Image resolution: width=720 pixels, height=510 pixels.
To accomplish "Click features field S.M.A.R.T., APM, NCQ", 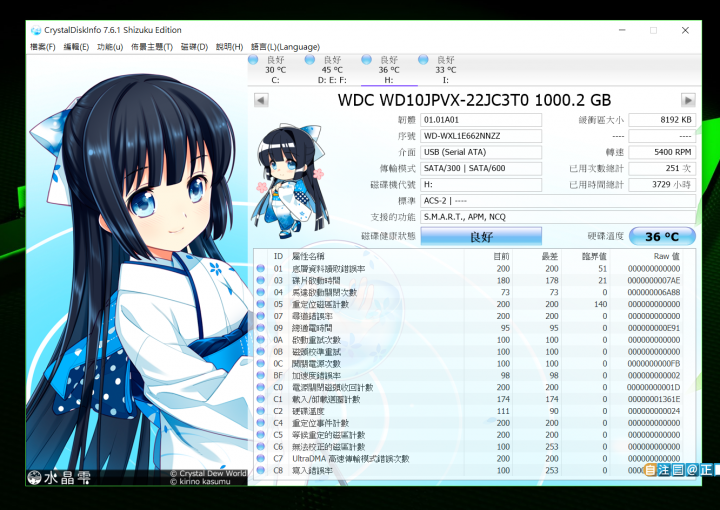I will click(x=558, y=217).
